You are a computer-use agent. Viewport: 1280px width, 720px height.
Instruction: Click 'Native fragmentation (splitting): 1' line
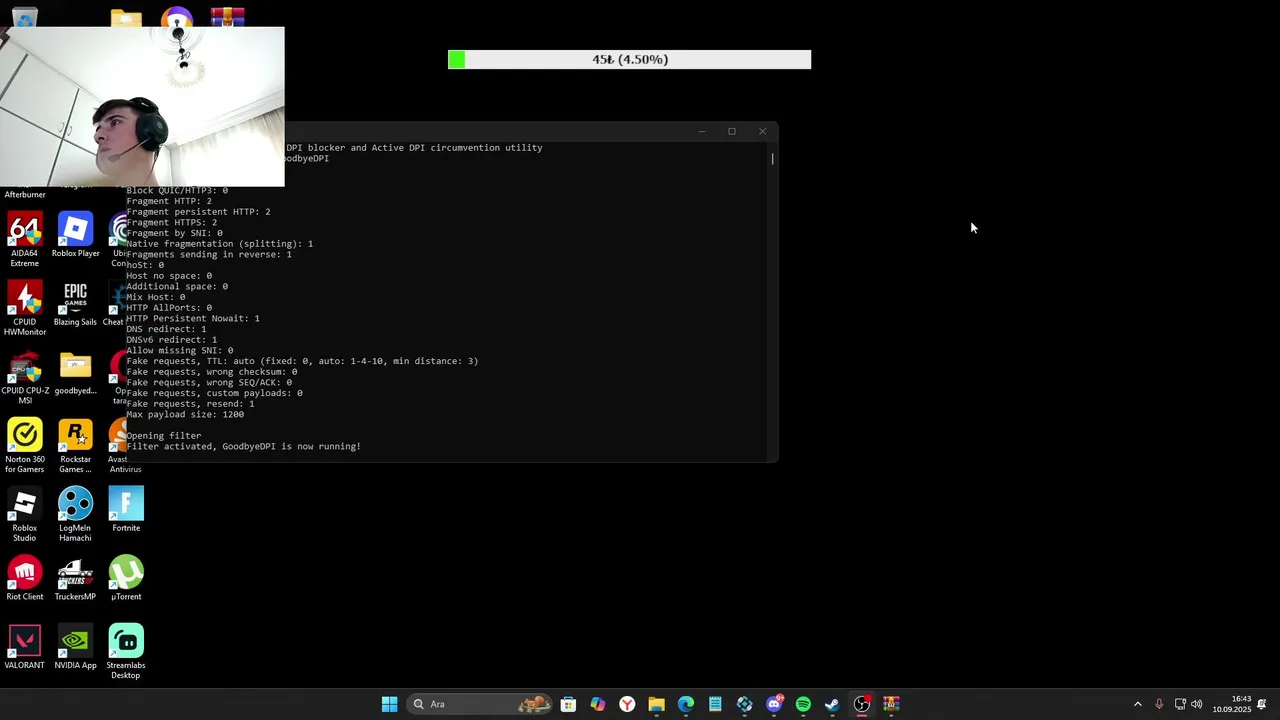pyautogui.click(x=219, y=244)
